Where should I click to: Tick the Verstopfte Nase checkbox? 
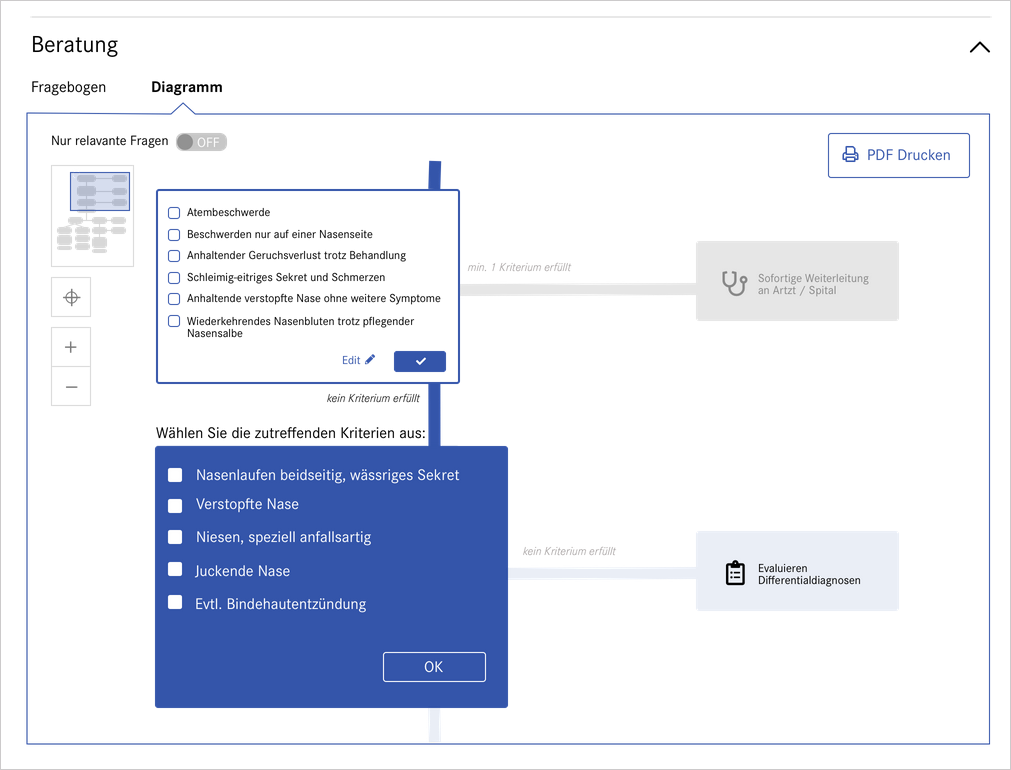pos(175,505)
